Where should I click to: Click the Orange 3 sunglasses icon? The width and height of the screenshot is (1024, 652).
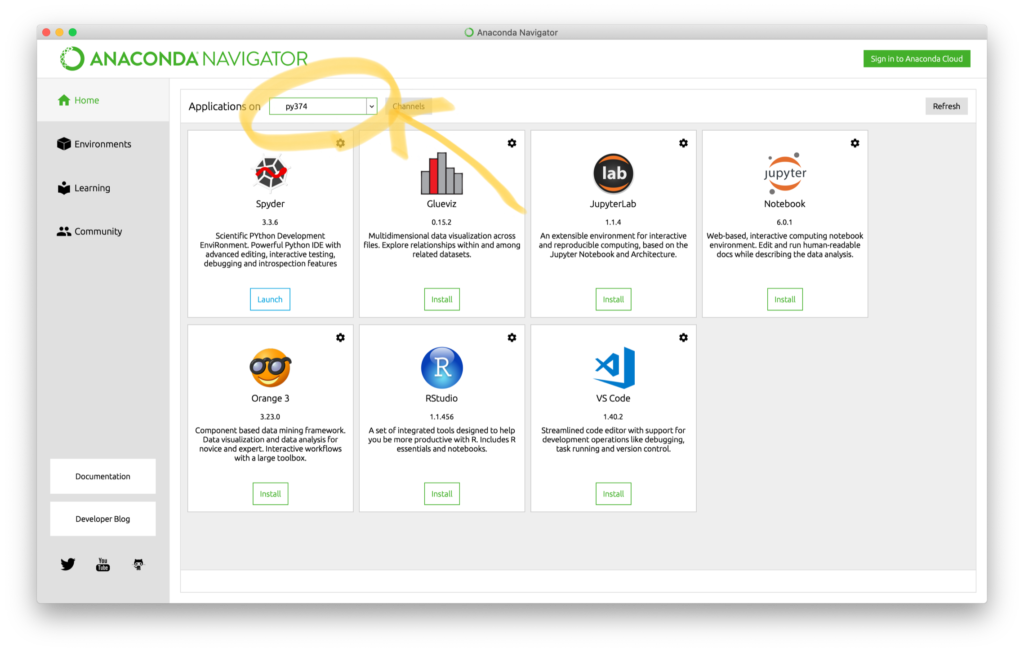point(270,368)
